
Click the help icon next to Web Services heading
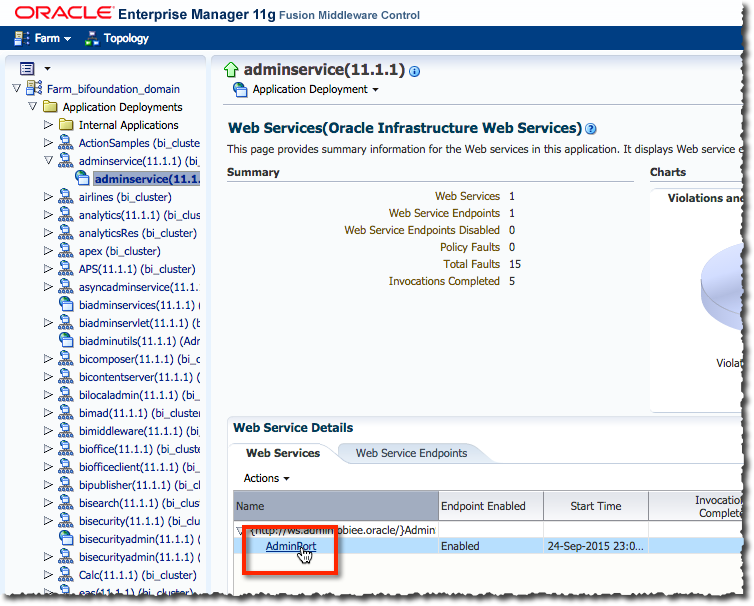tap(591, 129)
